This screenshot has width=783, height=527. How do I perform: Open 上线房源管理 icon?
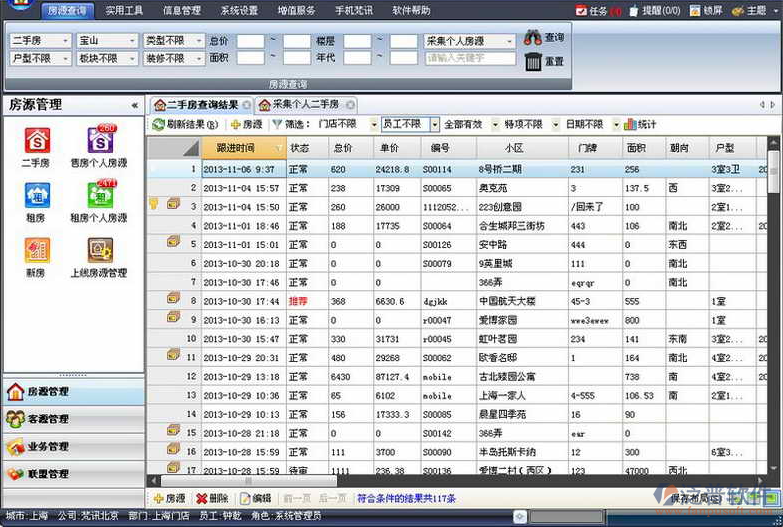pos(99,251)
